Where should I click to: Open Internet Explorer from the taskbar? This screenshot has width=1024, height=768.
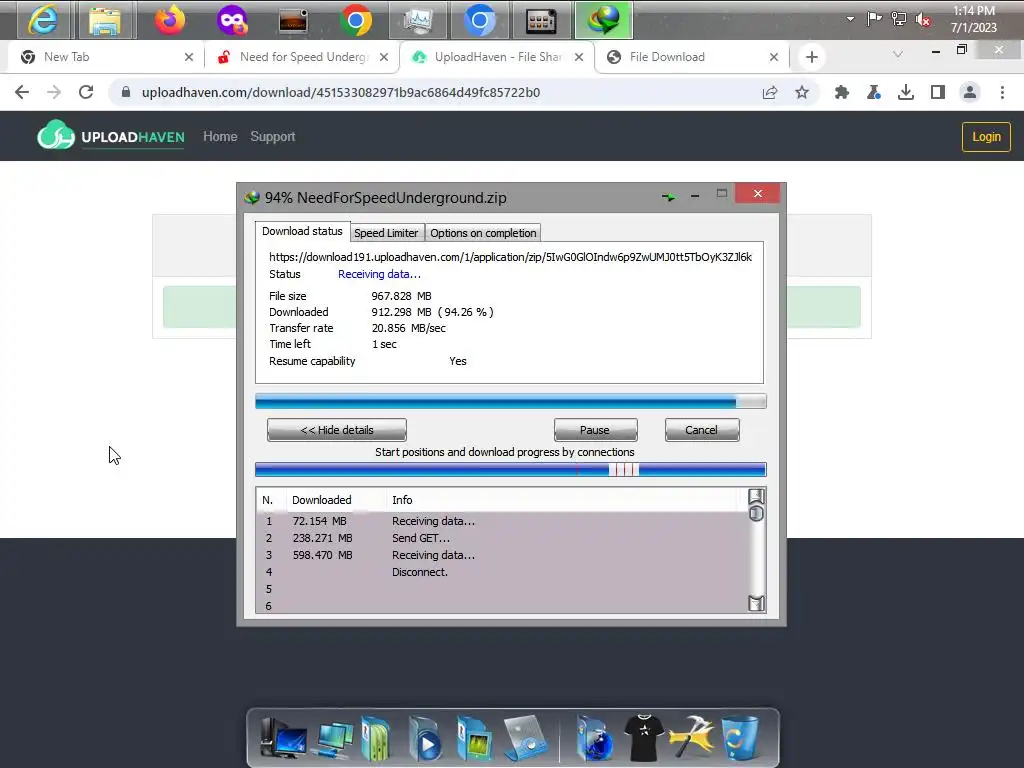(x=42, y=20)
